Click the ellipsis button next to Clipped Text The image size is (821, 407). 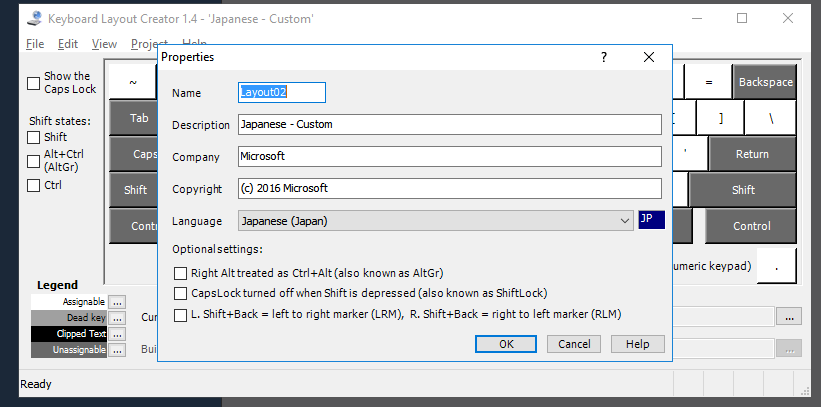click(x=117, y=333)
